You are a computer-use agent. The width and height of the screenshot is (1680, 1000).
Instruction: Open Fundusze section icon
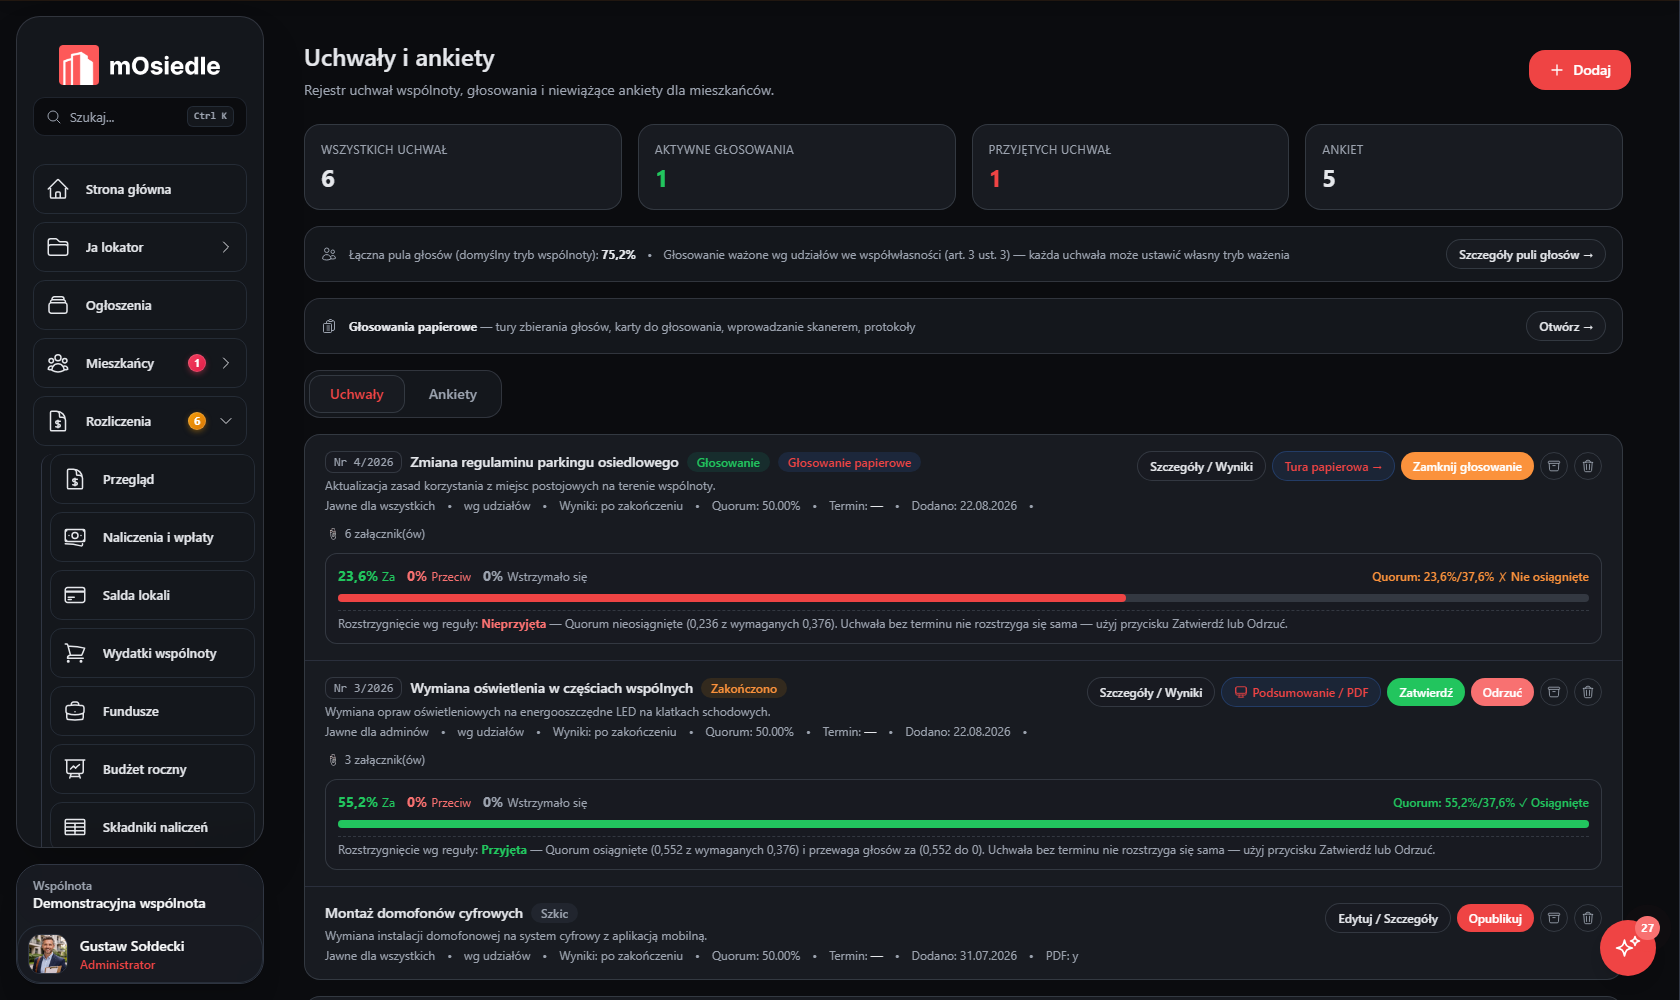[75, 711]
